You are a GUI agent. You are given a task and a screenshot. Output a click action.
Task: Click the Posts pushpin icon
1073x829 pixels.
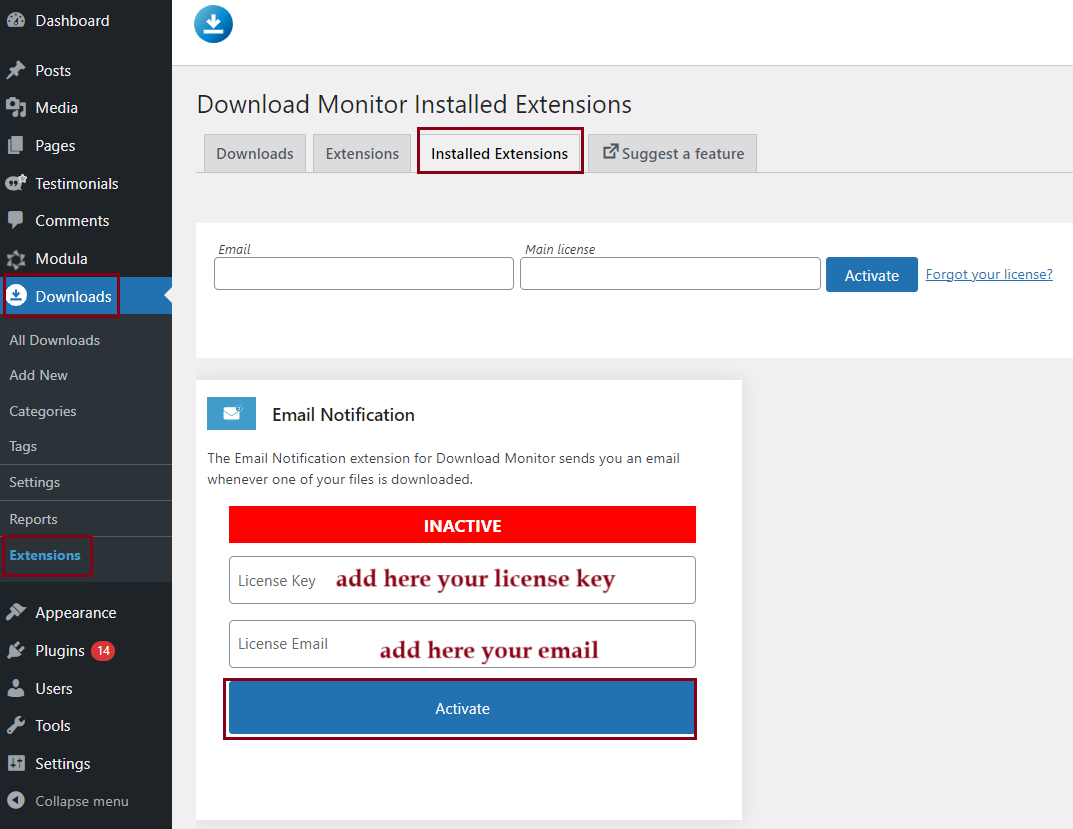click(x=16, y=71)
